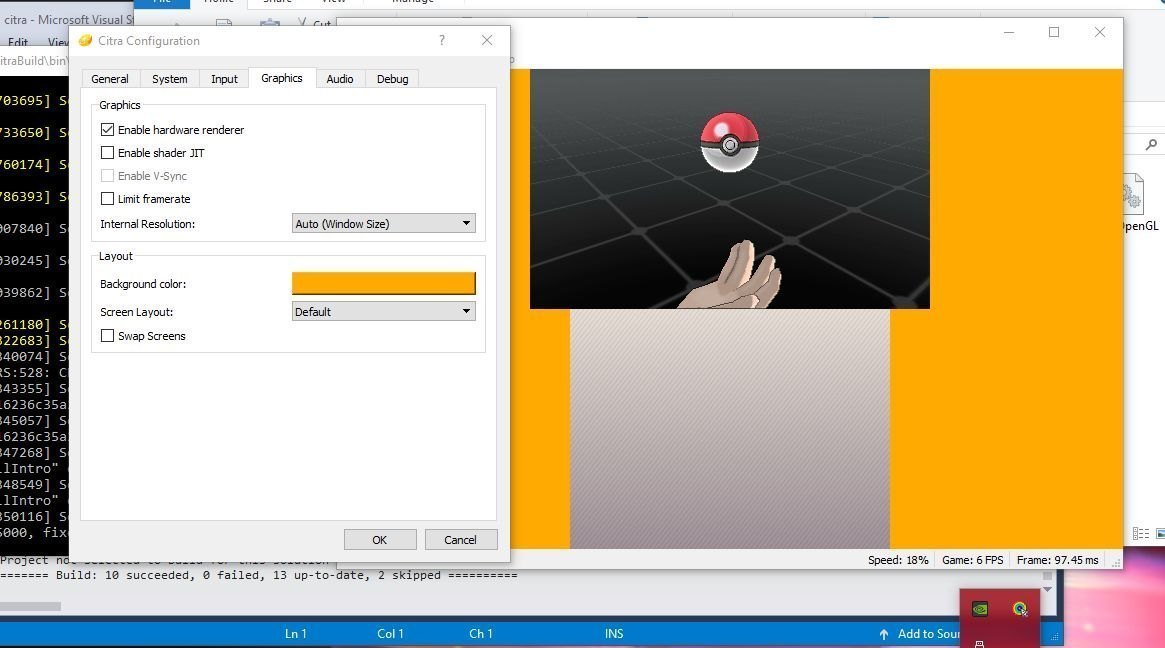Click the INS indicator in the status bar
The image size is (1165, 648).
(x=614, y=634)
